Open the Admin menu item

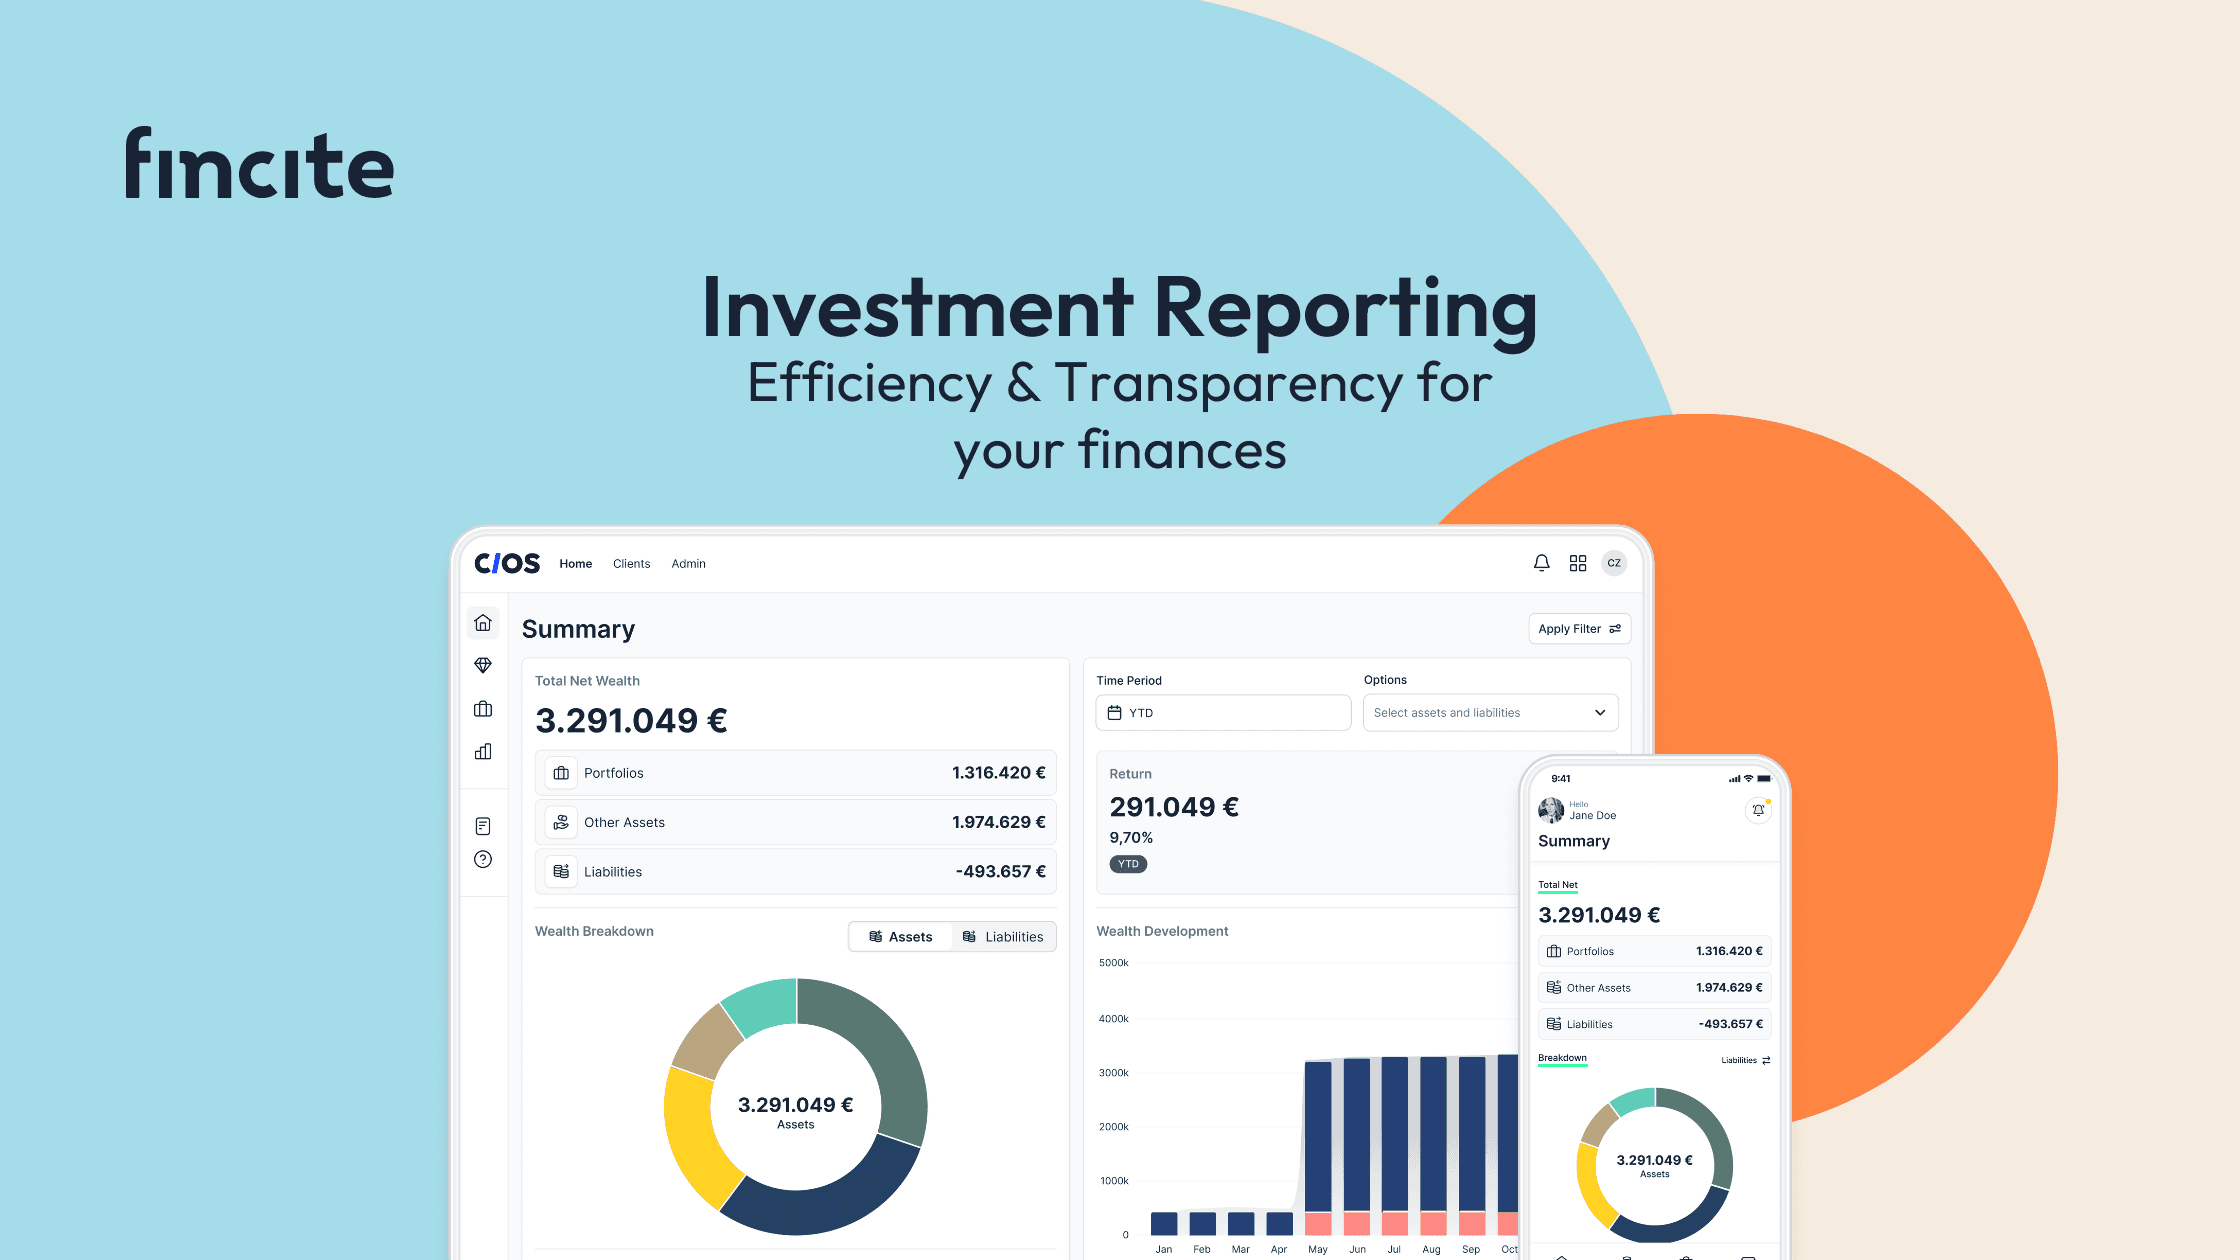pos(688,564)
